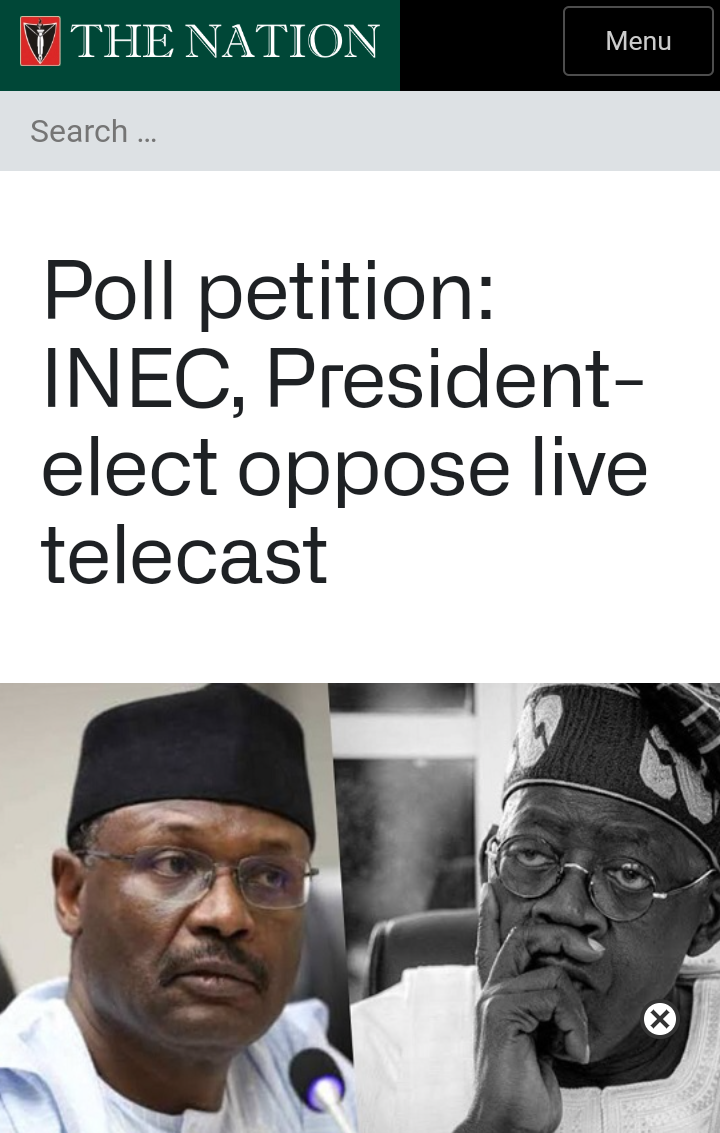Open the Menu button
The width and height of the screenshot is (720, 1133).
[x=638, y=41]
